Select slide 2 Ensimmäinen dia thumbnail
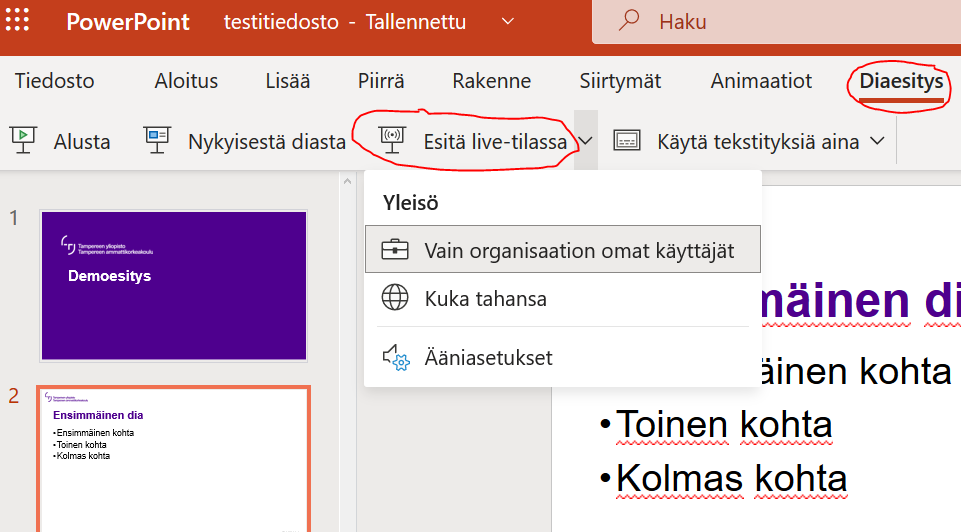The width and height of the screenshot is (961, 532). tap(174, 459)
